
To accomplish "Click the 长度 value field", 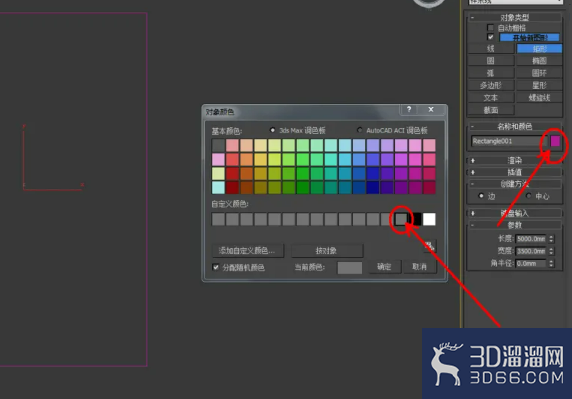I will [x=531, y=239].
